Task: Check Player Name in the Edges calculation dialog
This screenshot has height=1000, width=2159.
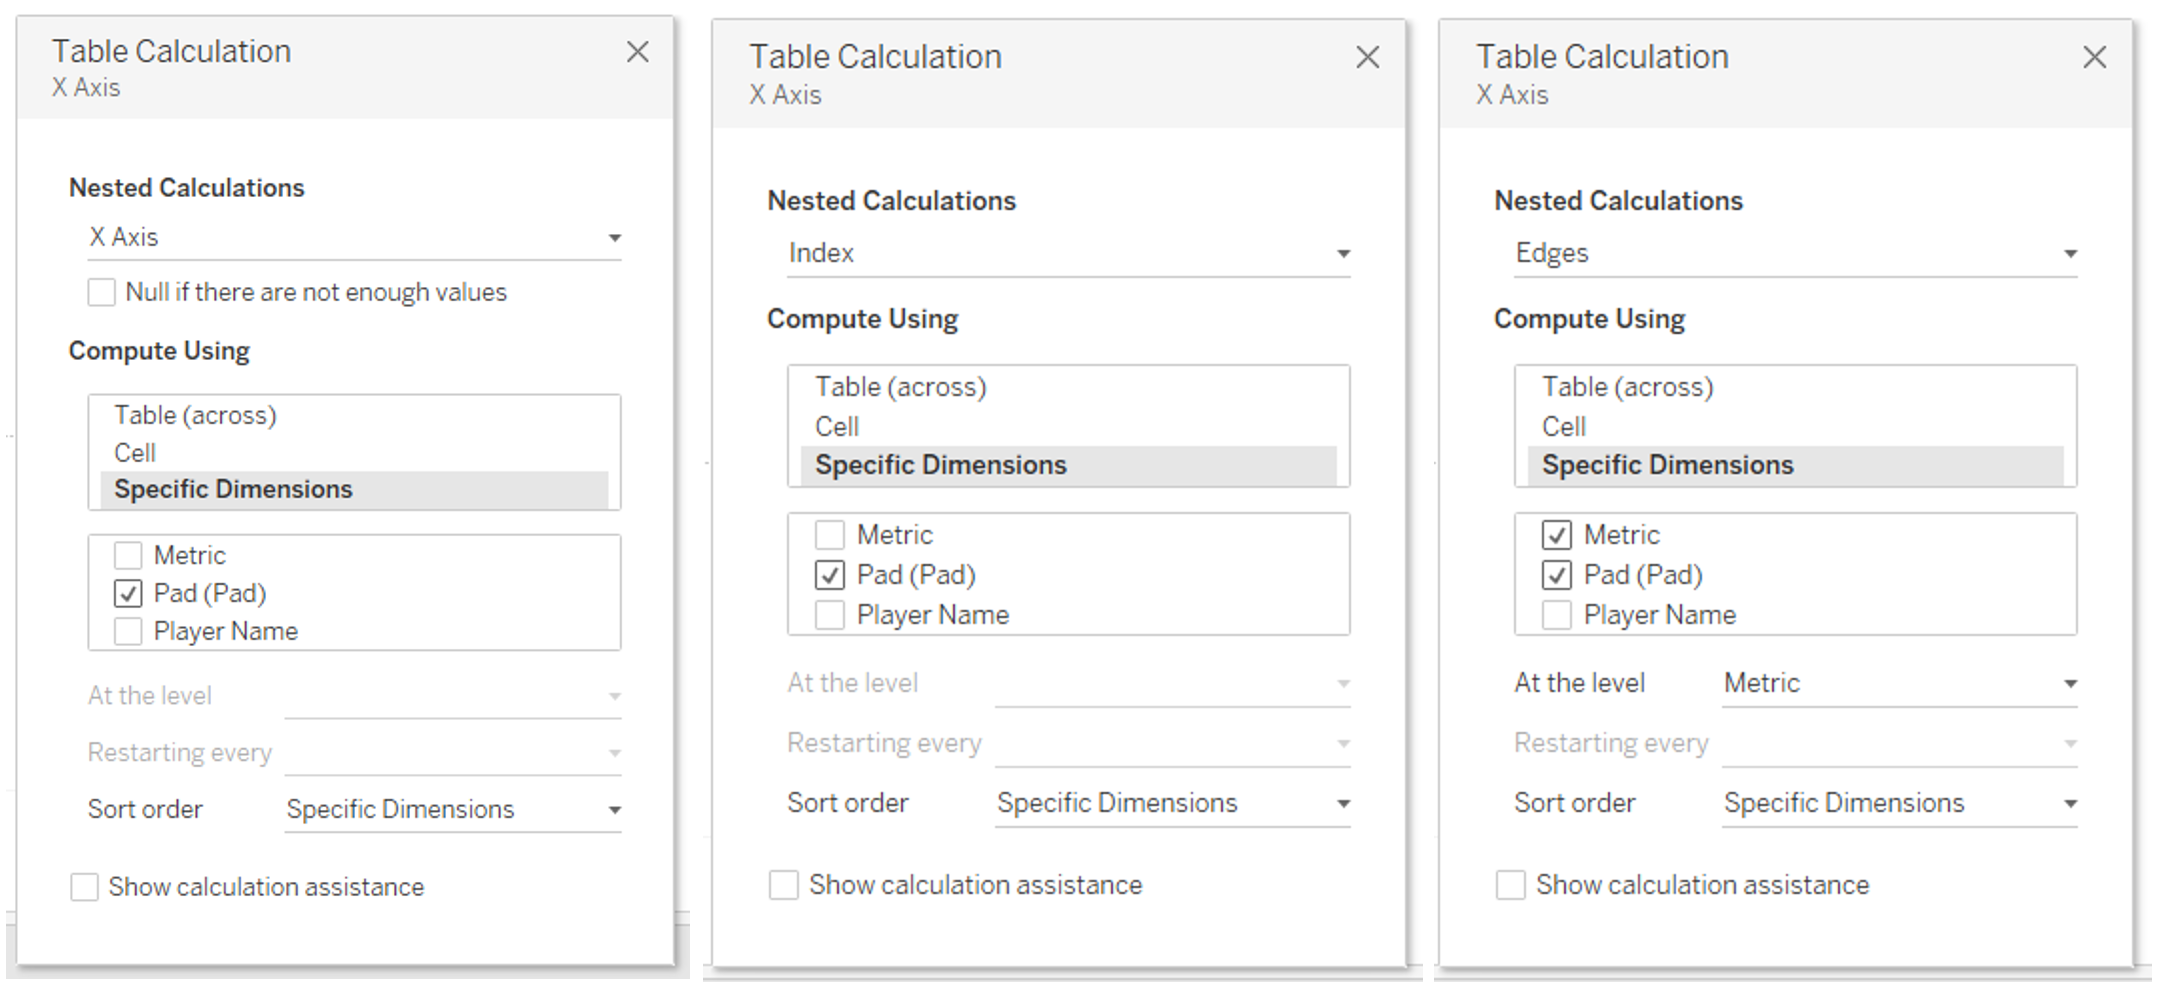Action: pos(1556,615)
